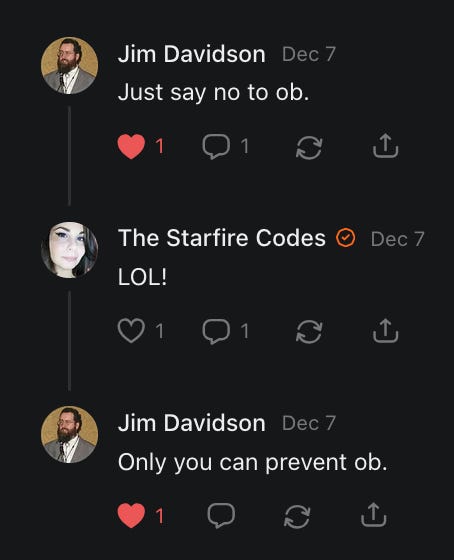Viewport: 454px width, 560px height.
Task: Open Jim Davidson's name on the first comment
Action: point(192,54)
